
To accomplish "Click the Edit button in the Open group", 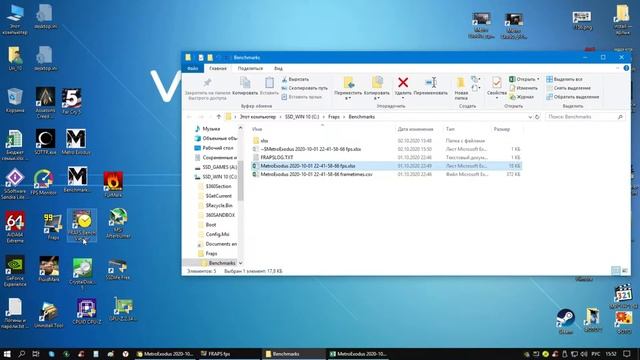I will click(524, 88).
